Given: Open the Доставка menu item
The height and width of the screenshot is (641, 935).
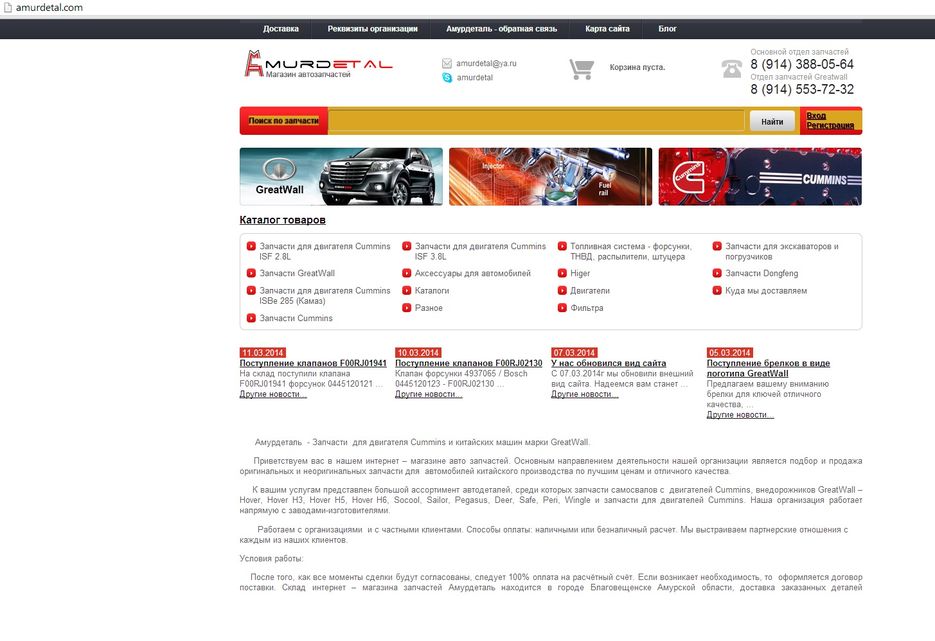Looking at the screenshot, I should click(x=281, y=29).
